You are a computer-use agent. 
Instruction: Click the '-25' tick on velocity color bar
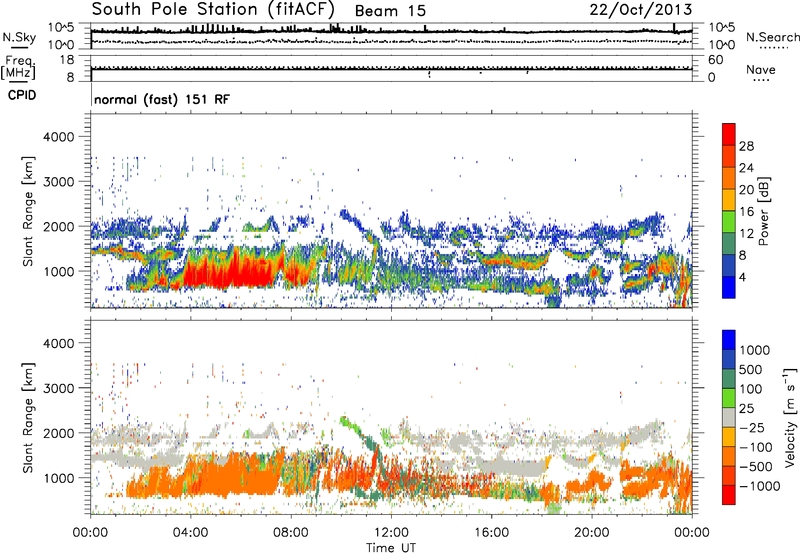pos(753,427)
